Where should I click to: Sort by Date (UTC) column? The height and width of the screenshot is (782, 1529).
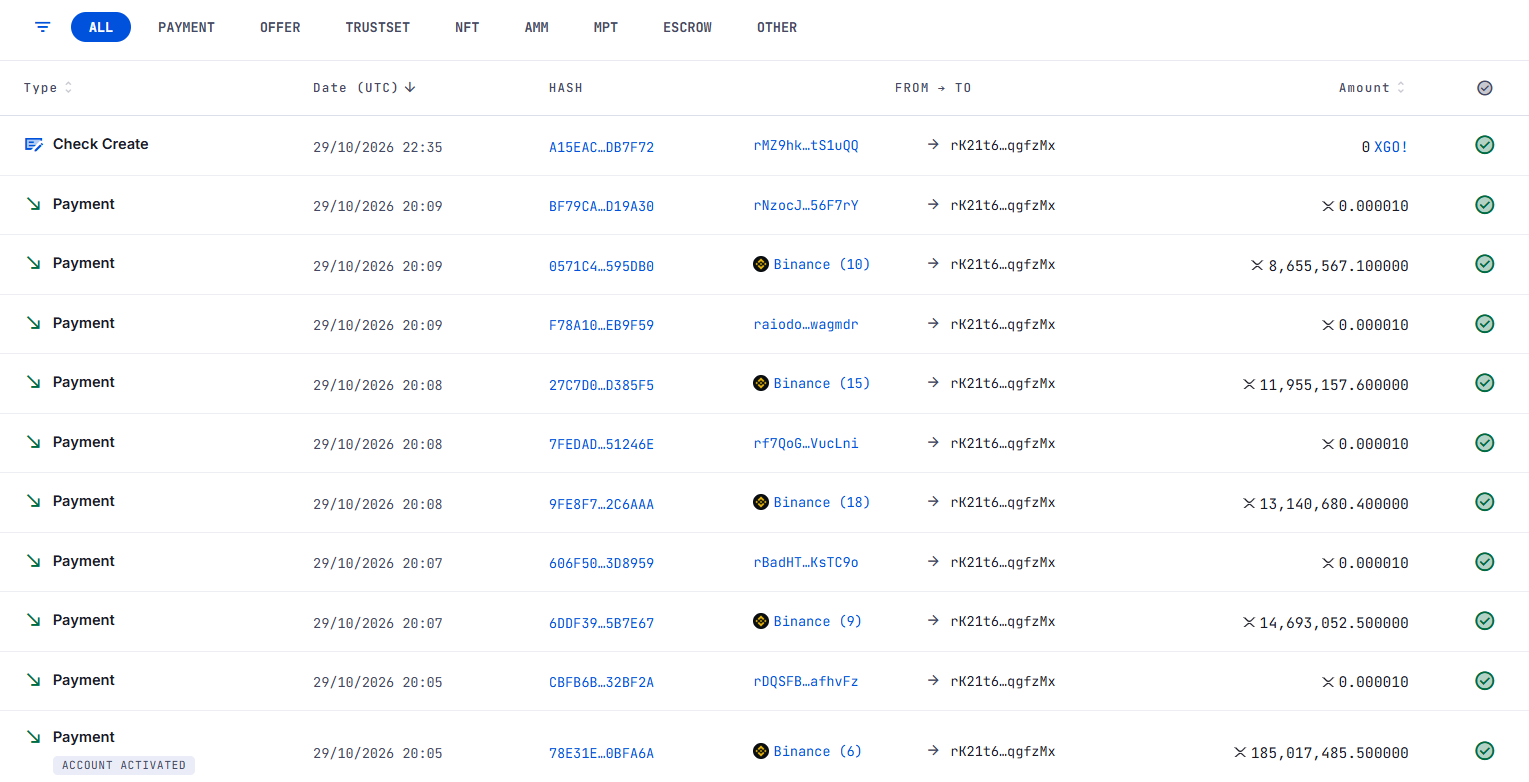[364, 88]
